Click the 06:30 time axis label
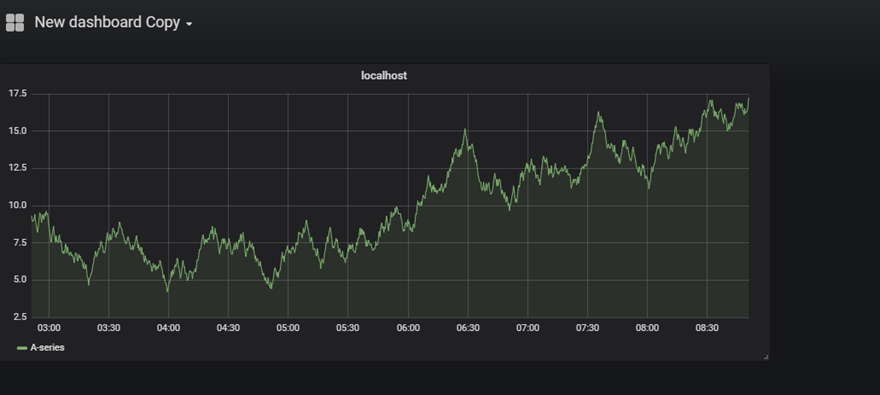 click(468, 328)
